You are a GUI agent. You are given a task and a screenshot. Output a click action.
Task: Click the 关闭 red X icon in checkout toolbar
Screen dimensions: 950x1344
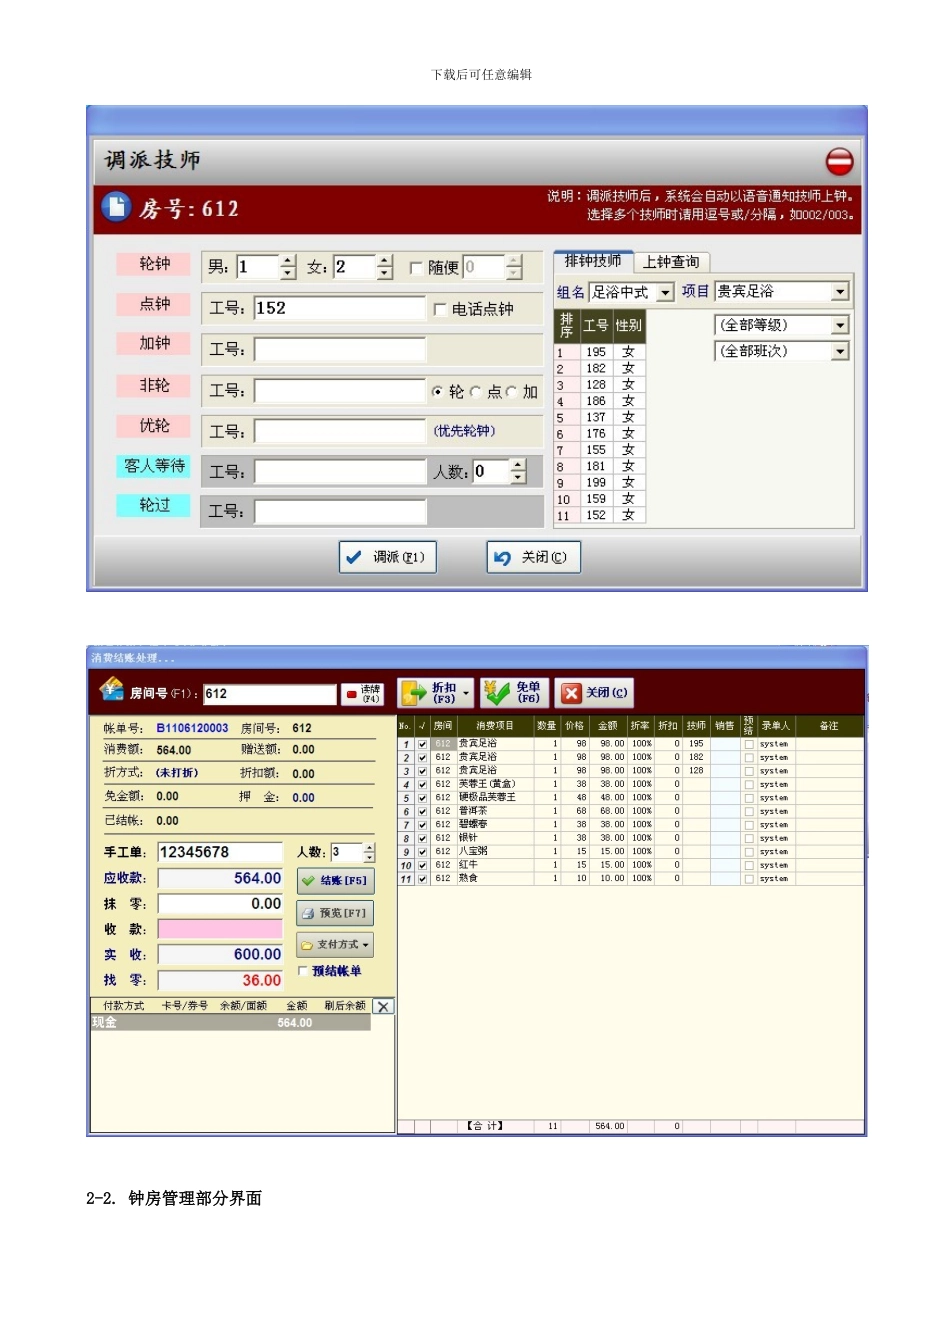pyautogui.click(x=571, y=693)
